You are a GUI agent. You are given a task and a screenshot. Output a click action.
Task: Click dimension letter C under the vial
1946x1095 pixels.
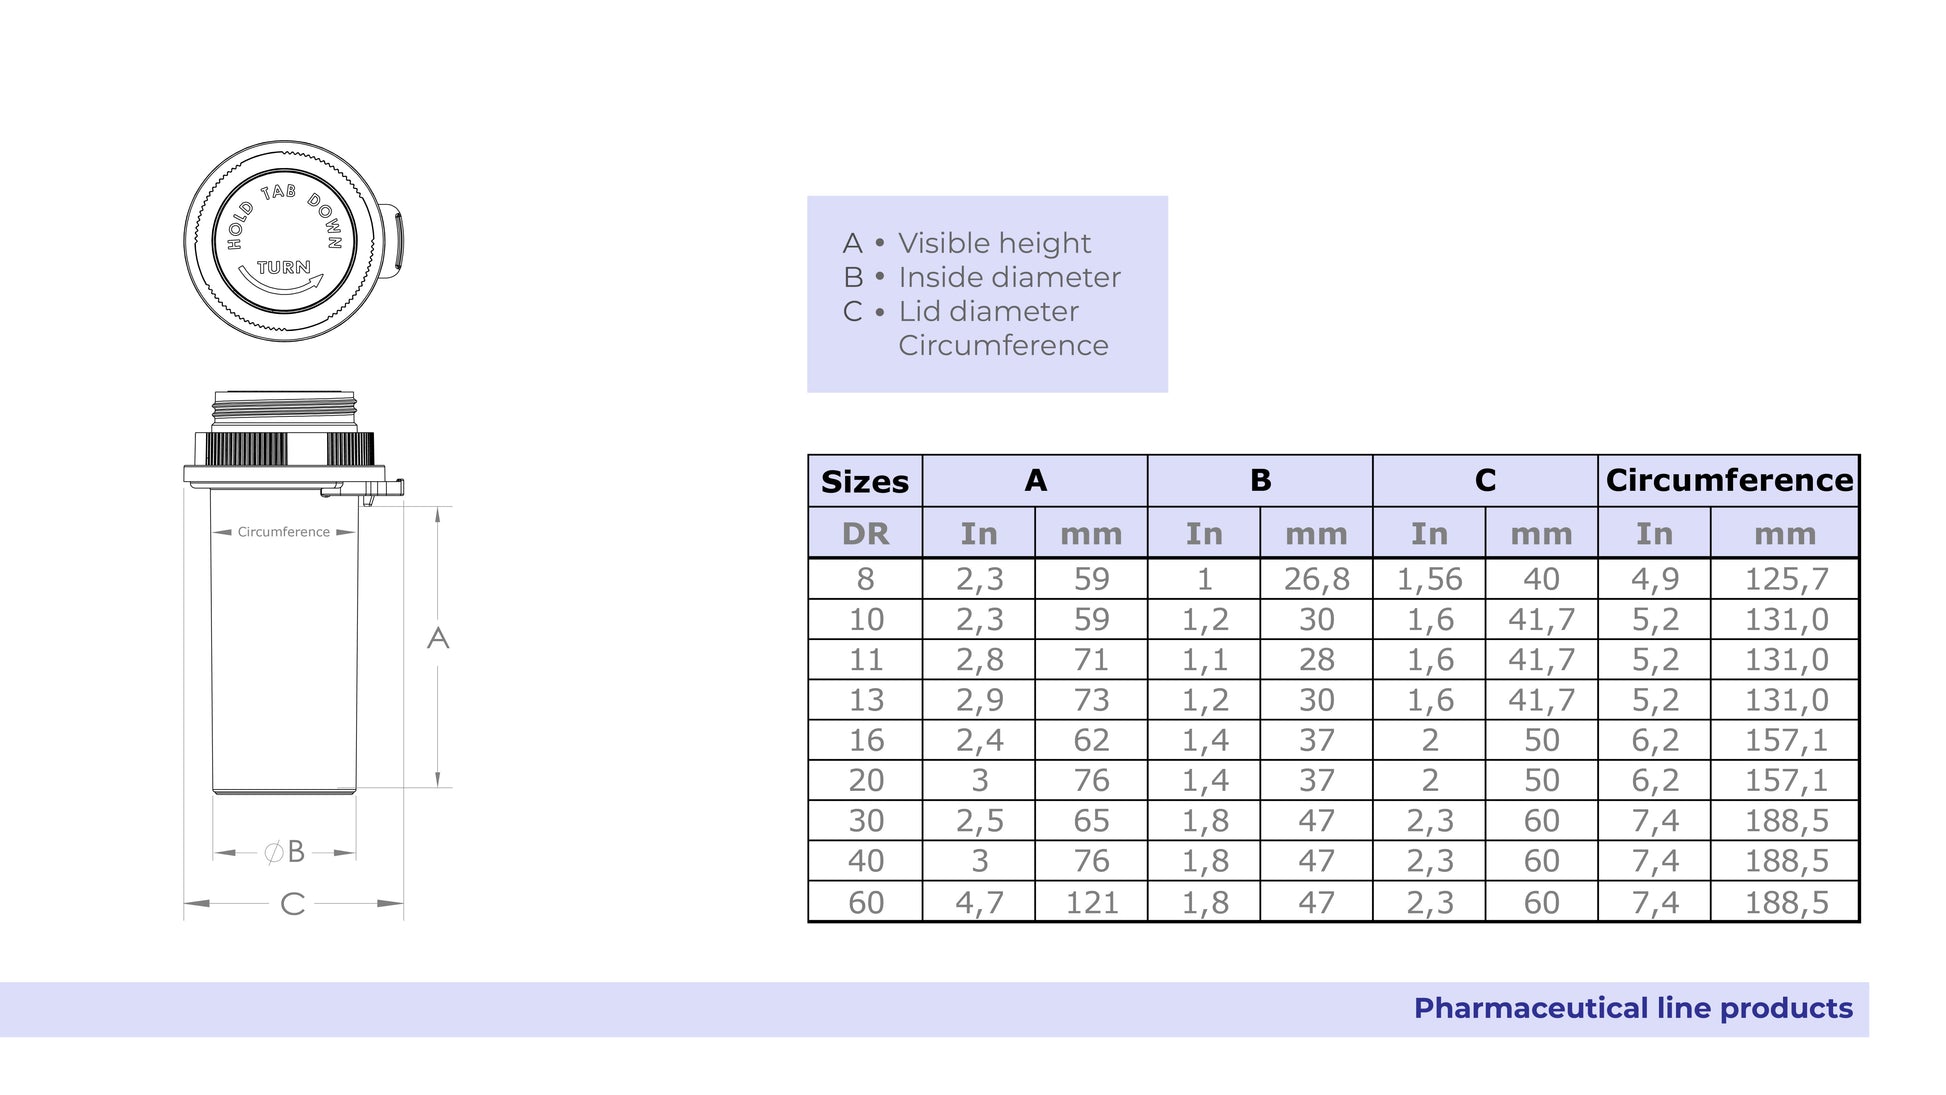pyautogui.click(x=292, y=904)
